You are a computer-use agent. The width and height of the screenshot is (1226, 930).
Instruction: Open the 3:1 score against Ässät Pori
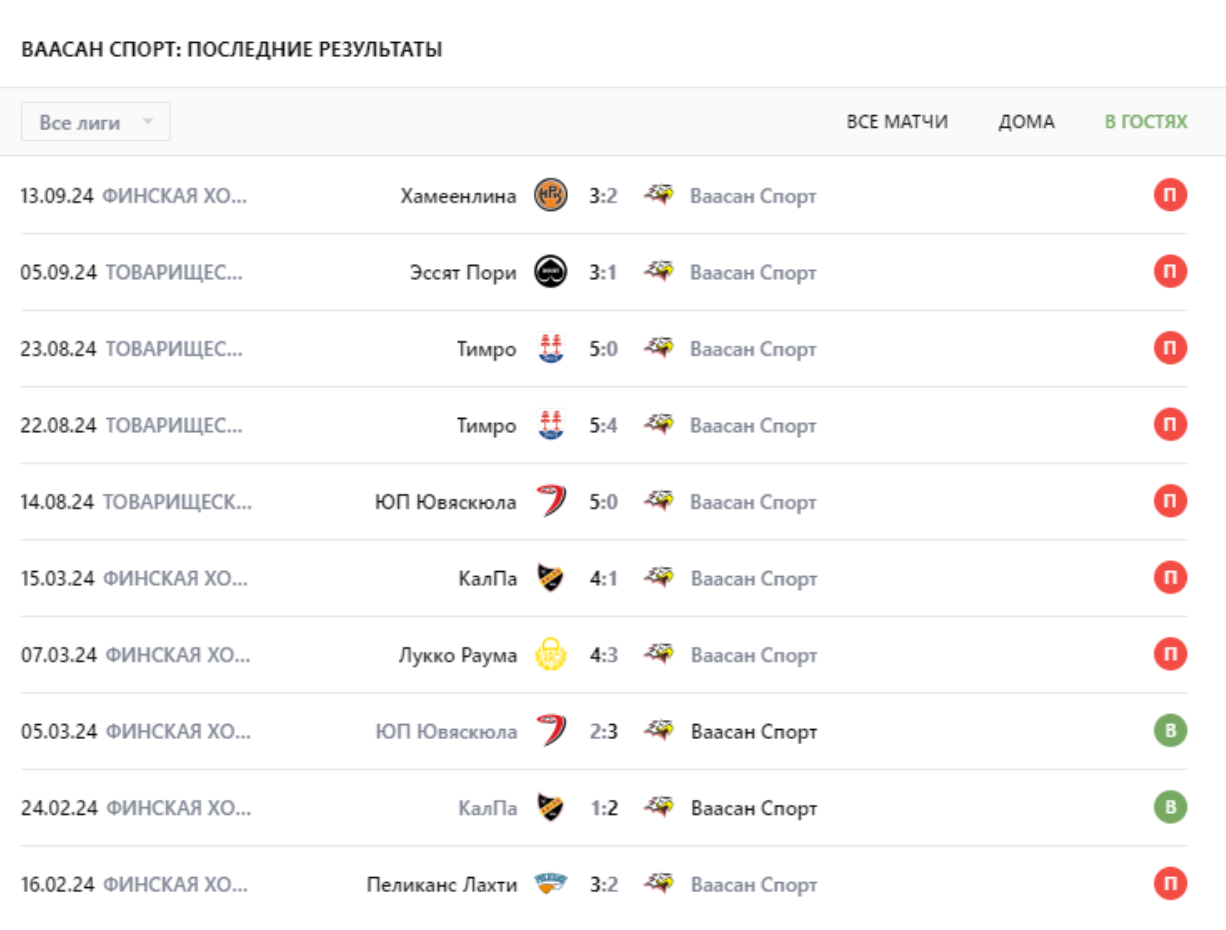point(603,272)
